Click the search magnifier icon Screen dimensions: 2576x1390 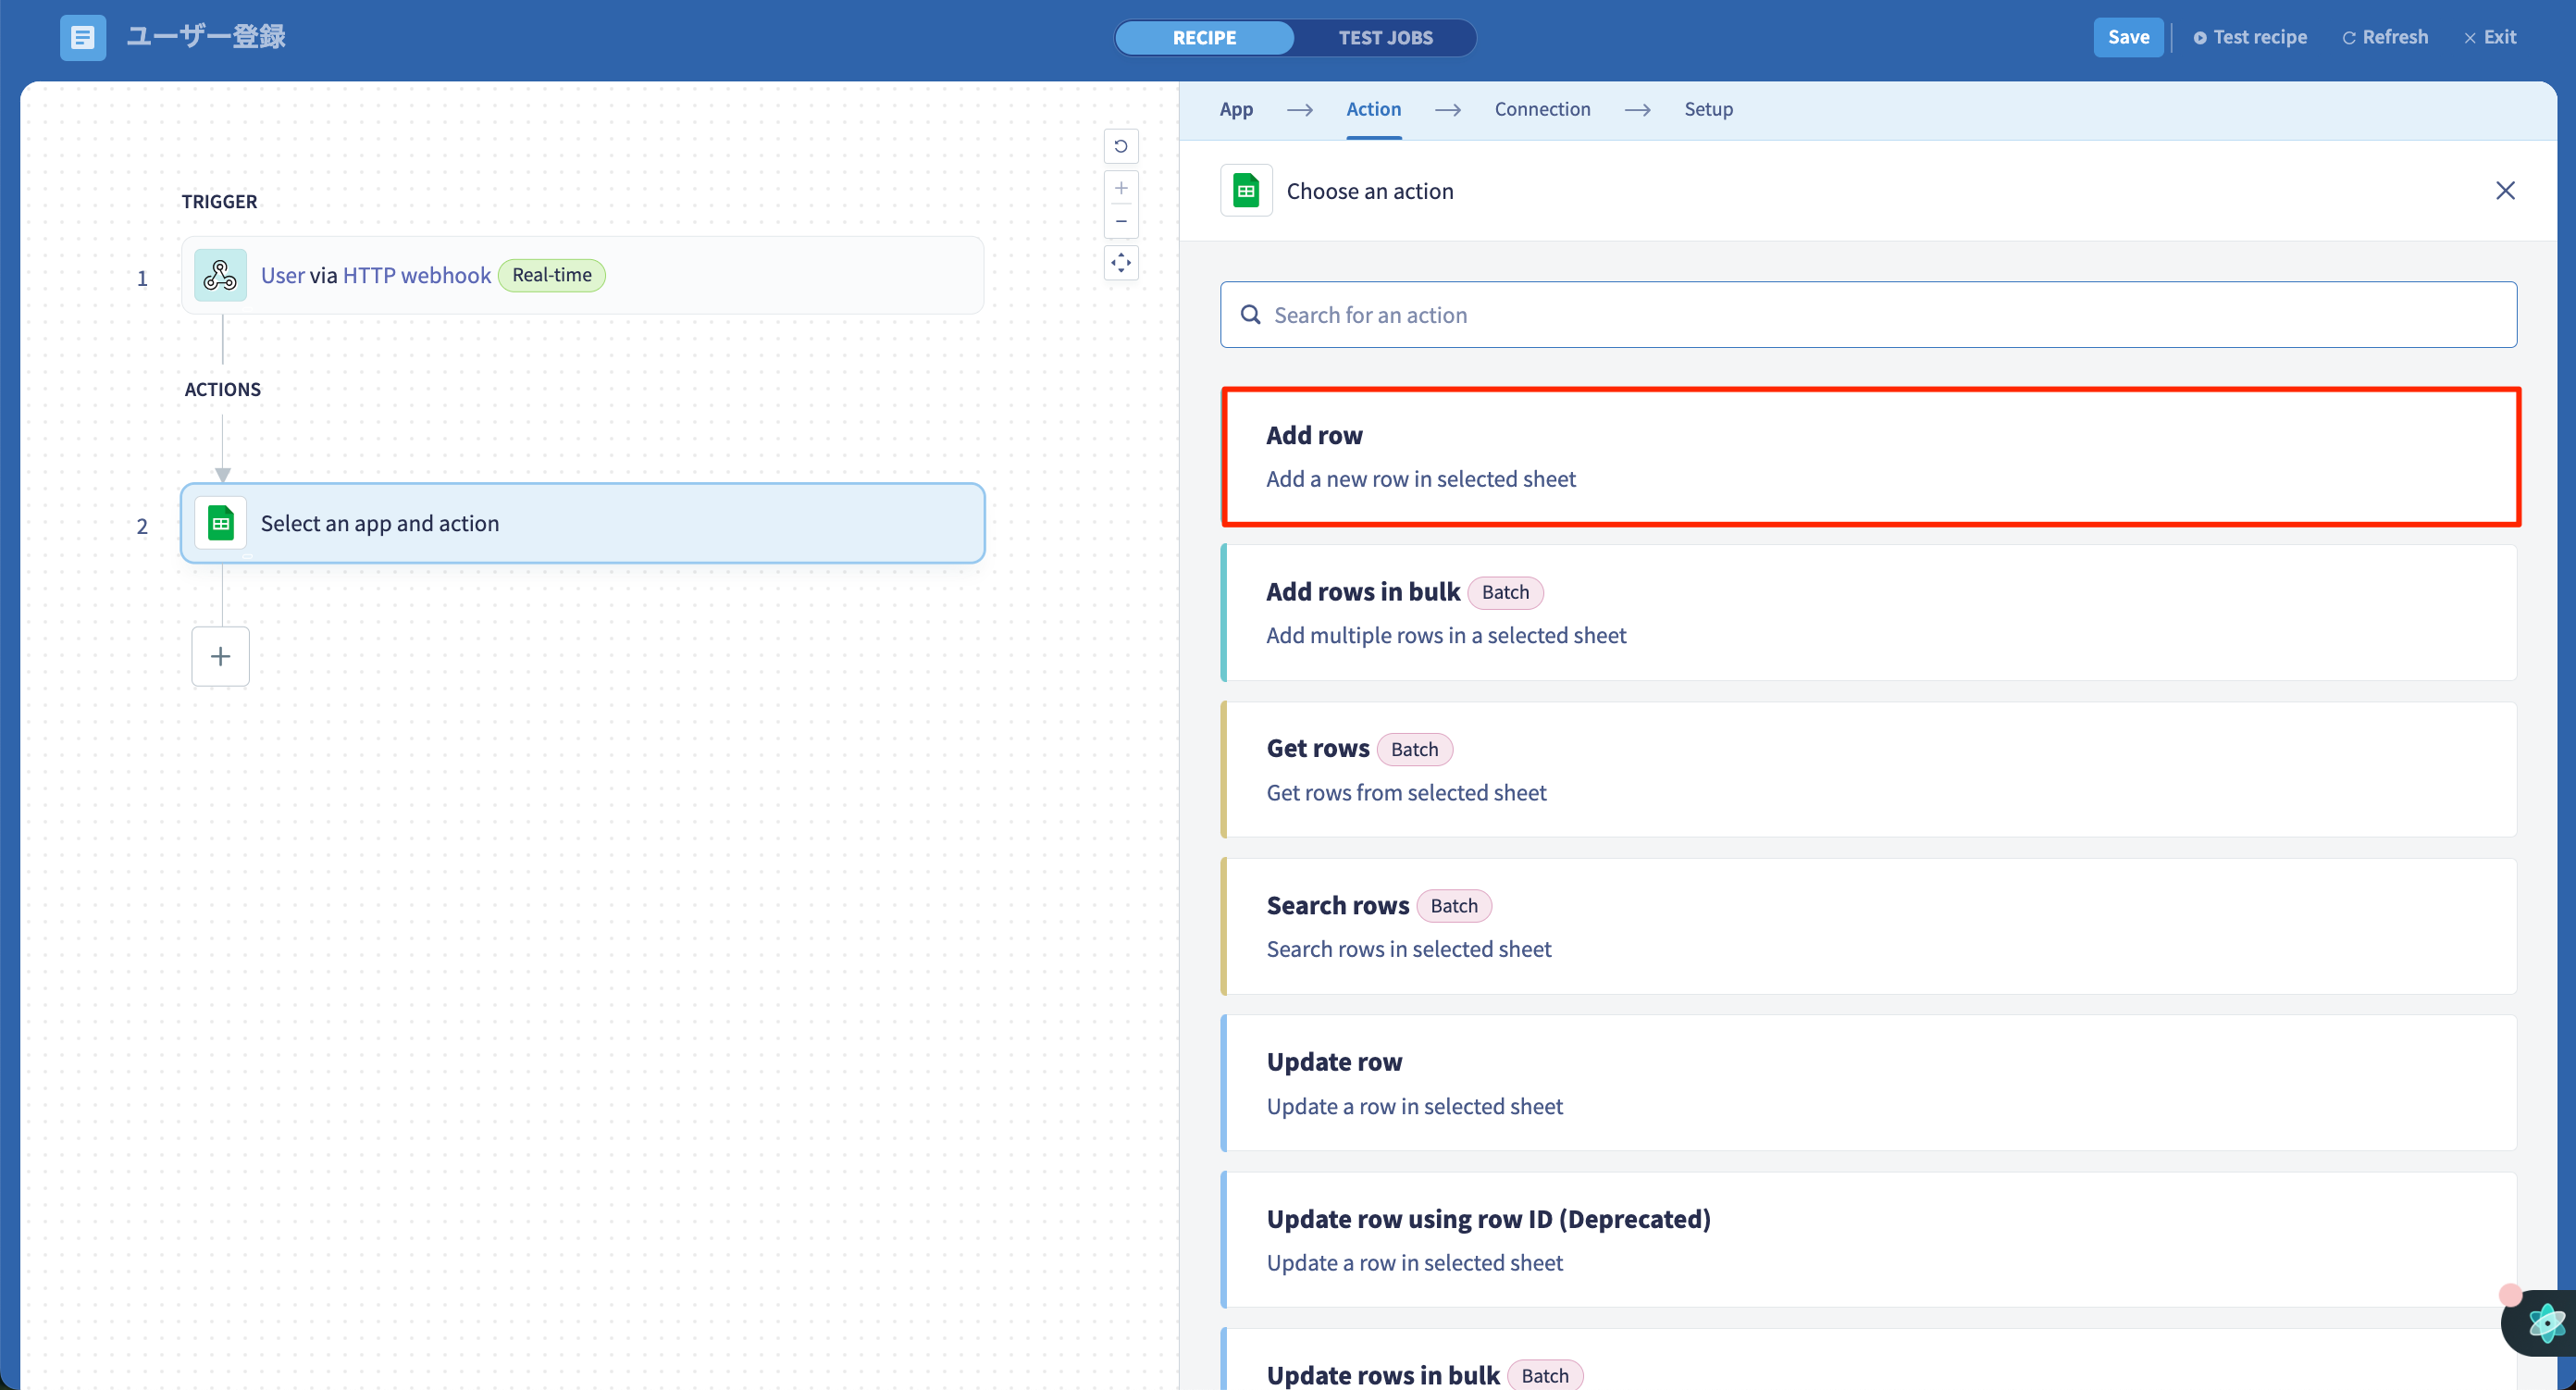pos(1250,315)
